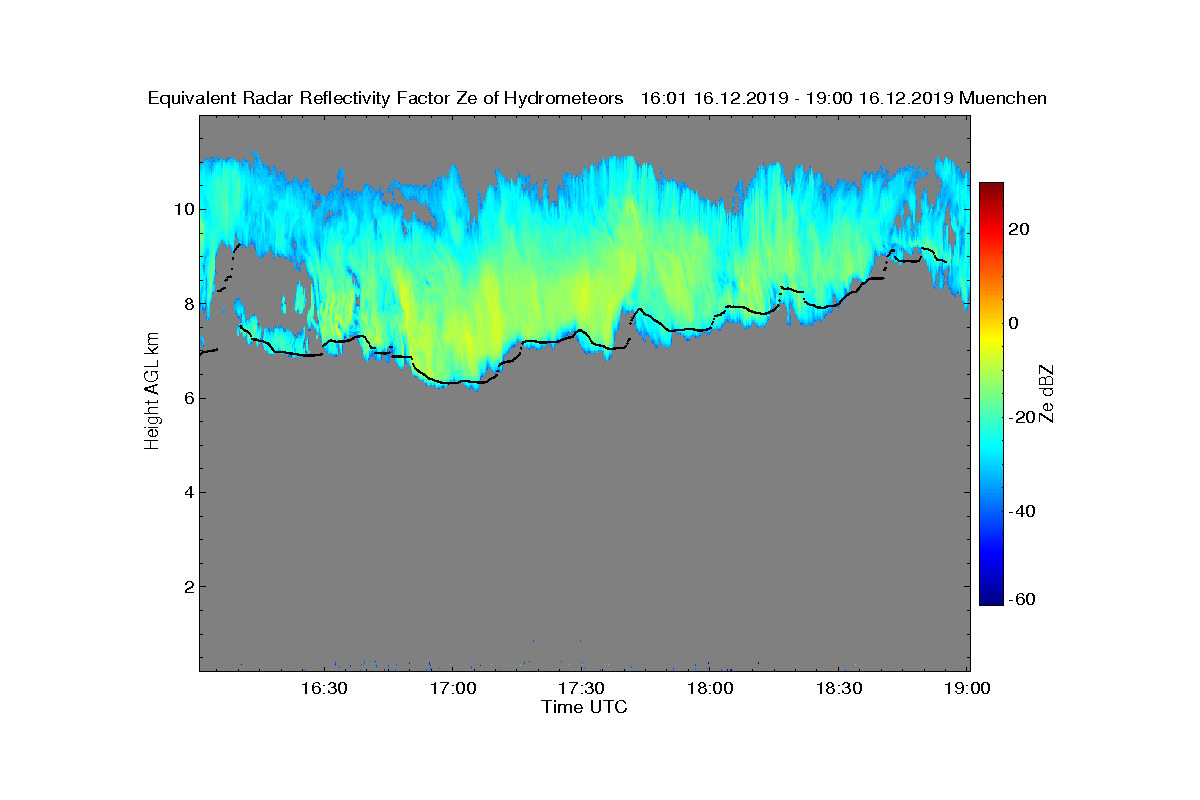
Task: Click the Ze reflectivity color bar
Action: coord(991,394)
